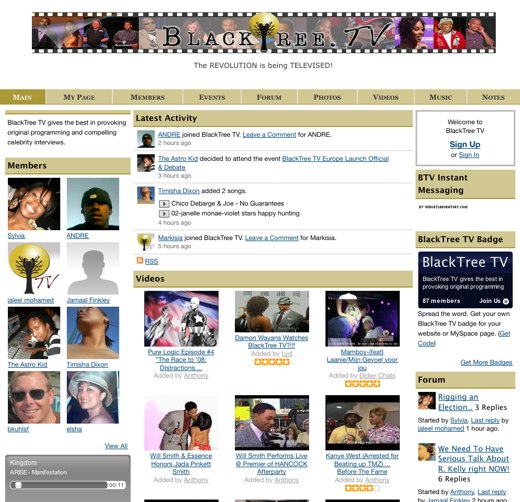Screen dimensions: 520x502
Task: Open Leave a Comment for ANDRE
Action: [269, 135]
